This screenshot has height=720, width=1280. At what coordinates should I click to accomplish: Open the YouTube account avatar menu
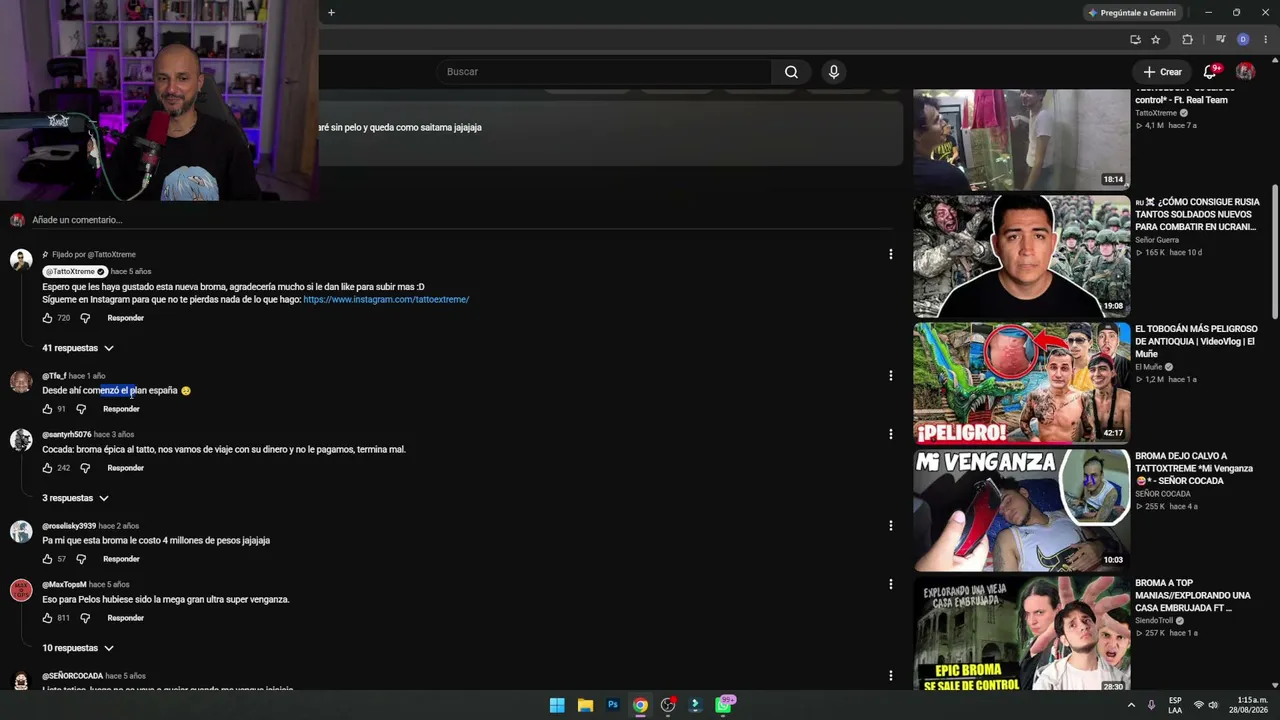tap(1245, 72)
